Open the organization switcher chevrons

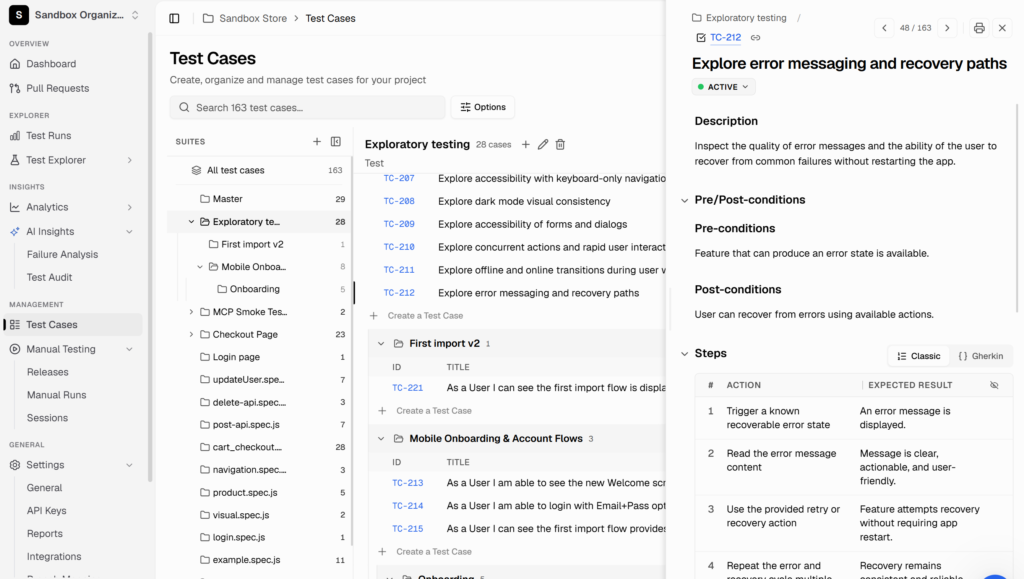135,15
